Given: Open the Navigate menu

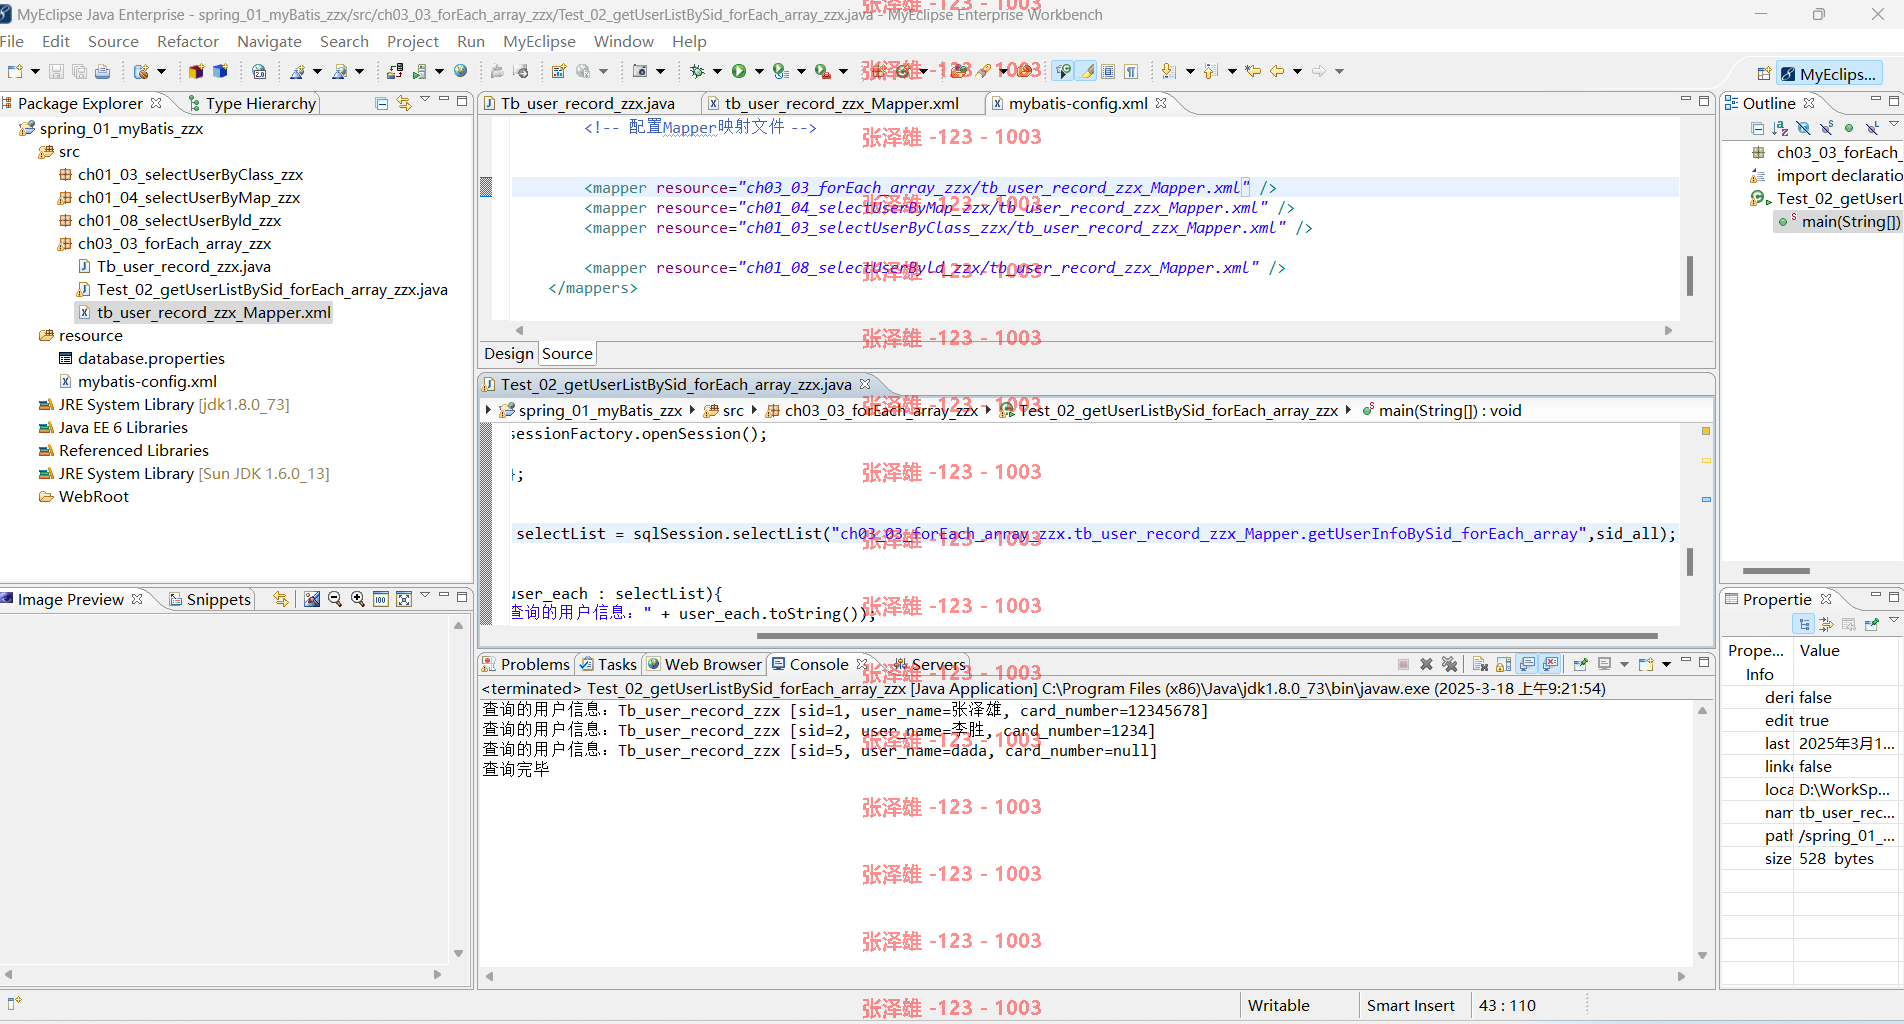Looking at the screenshot, I should pos(269,41).
